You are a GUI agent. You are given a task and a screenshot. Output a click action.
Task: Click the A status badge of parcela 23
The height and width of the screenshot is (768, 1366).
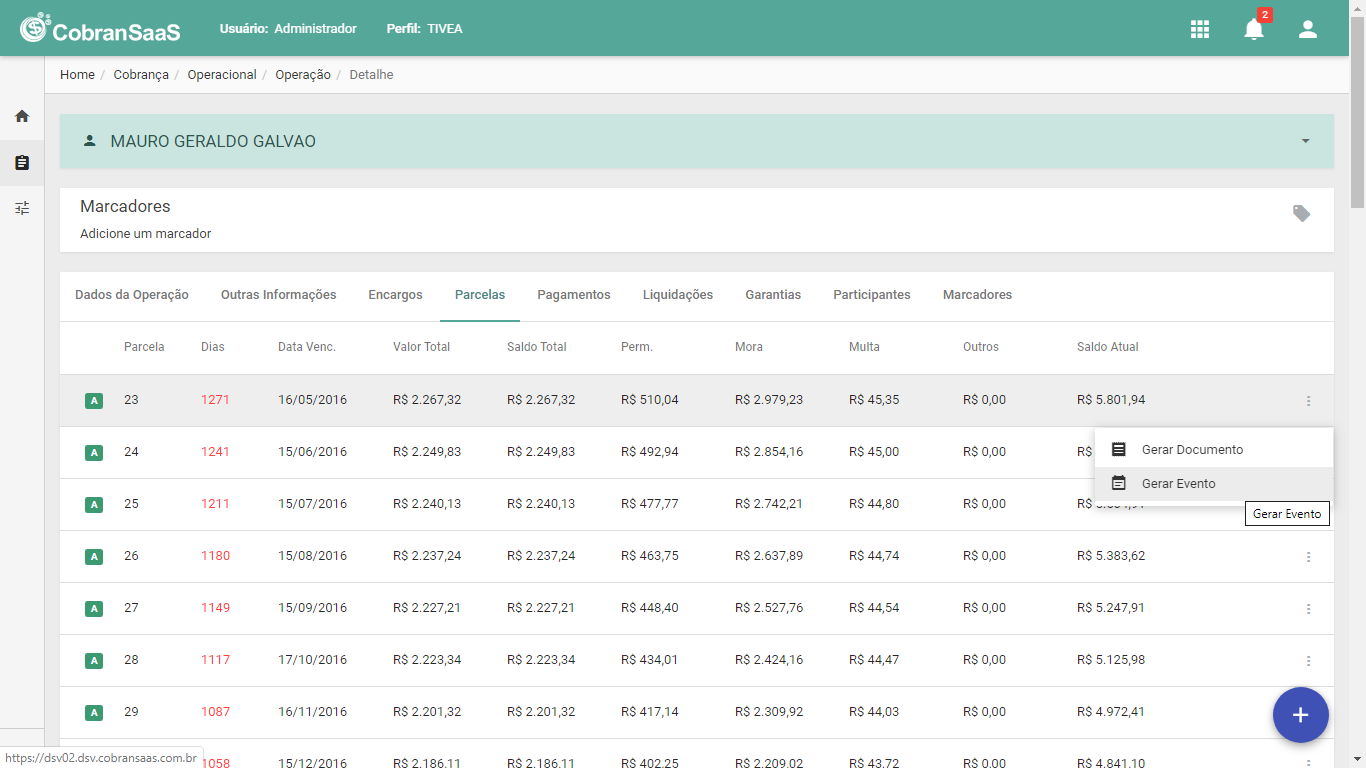(94, 401)
